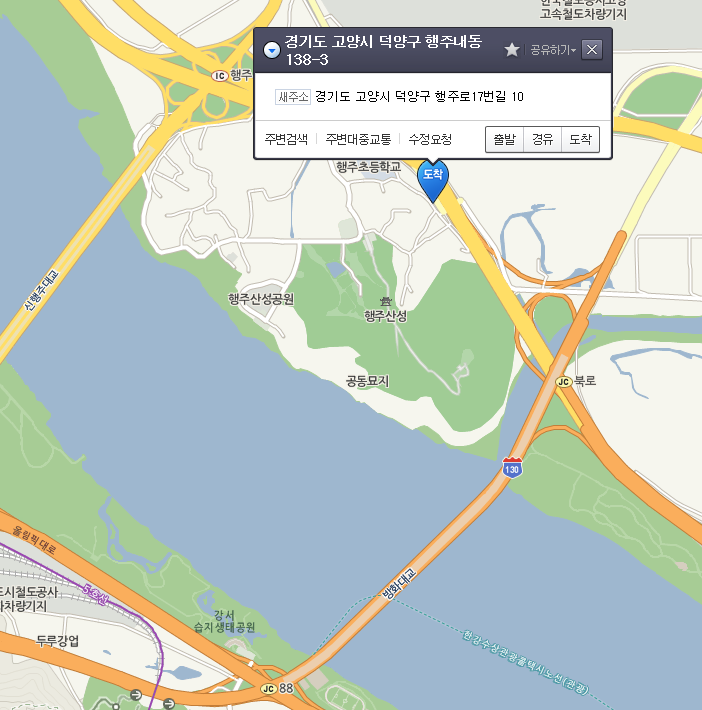Open 주변대중교통 nearby public transit
The image size is (702, 710).
358,139
